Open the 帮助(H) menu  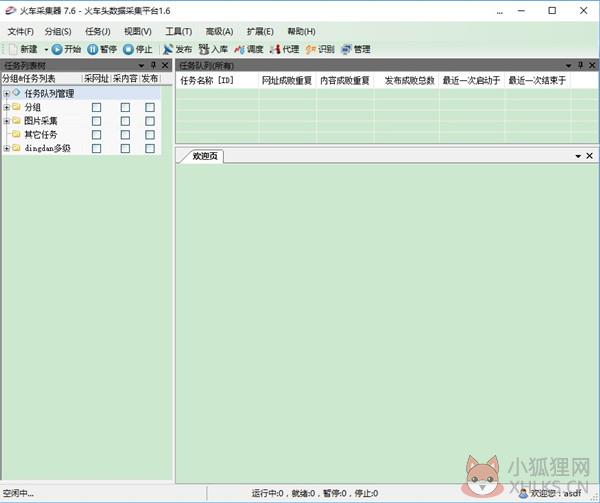[x=301, y=31]
